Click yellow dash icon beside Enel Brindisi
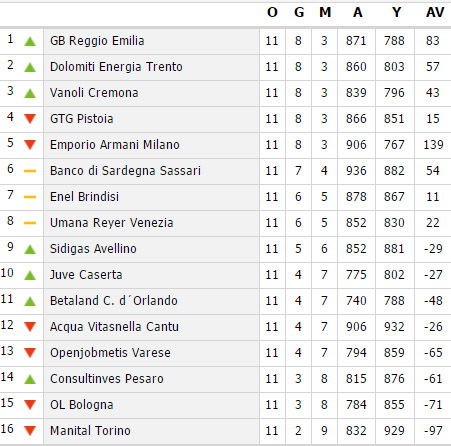Viewport: 451px width, 446px height. 30,197
